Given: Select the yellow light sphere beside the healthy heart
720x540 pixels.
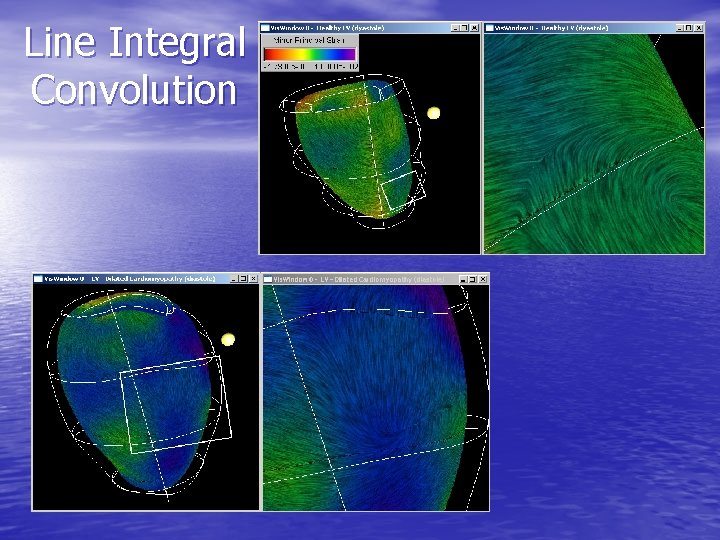Looking at the screenshot, I should click(x=433, y=113).
